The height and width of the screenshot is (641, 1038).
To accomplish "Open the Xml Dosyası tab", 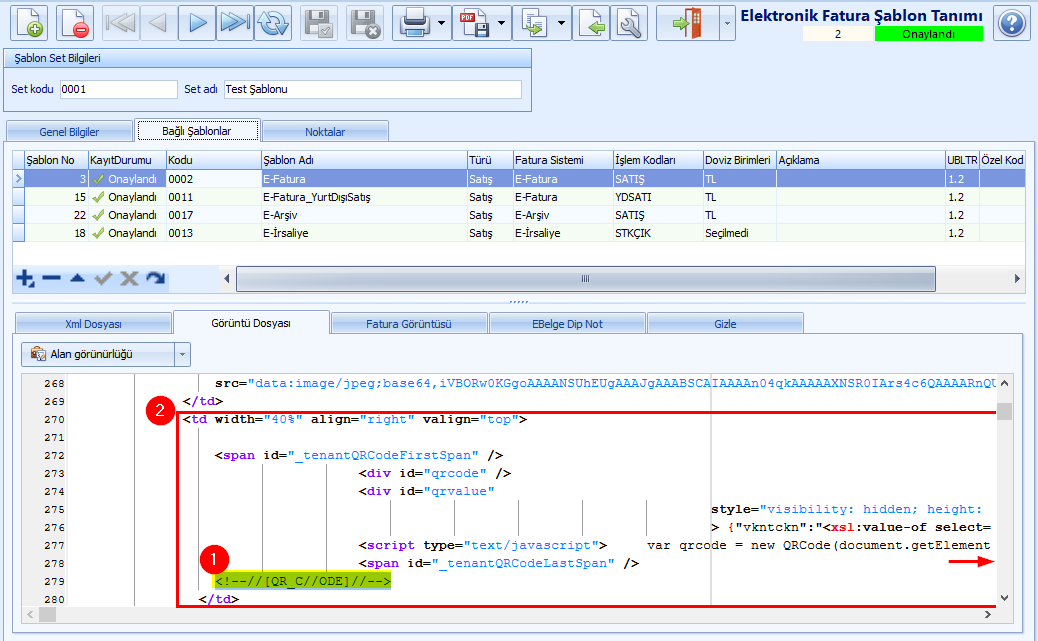I will (93, 324).
